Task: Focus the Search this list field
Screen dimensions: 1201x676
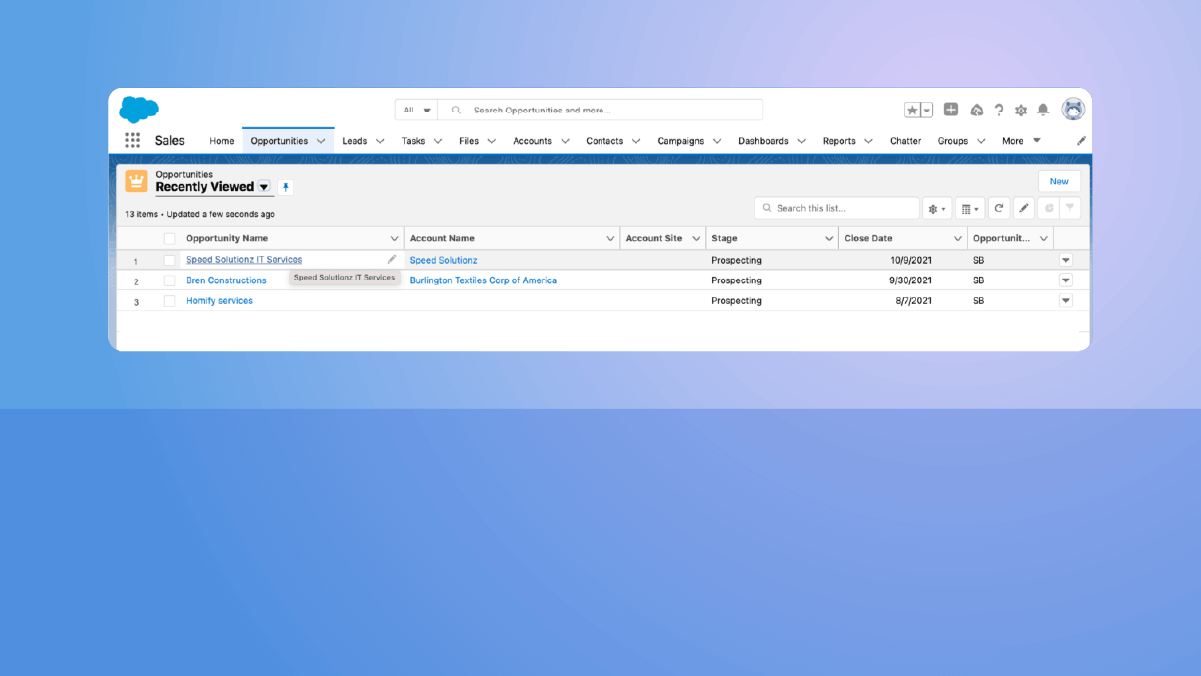Action: click(837, 208)
